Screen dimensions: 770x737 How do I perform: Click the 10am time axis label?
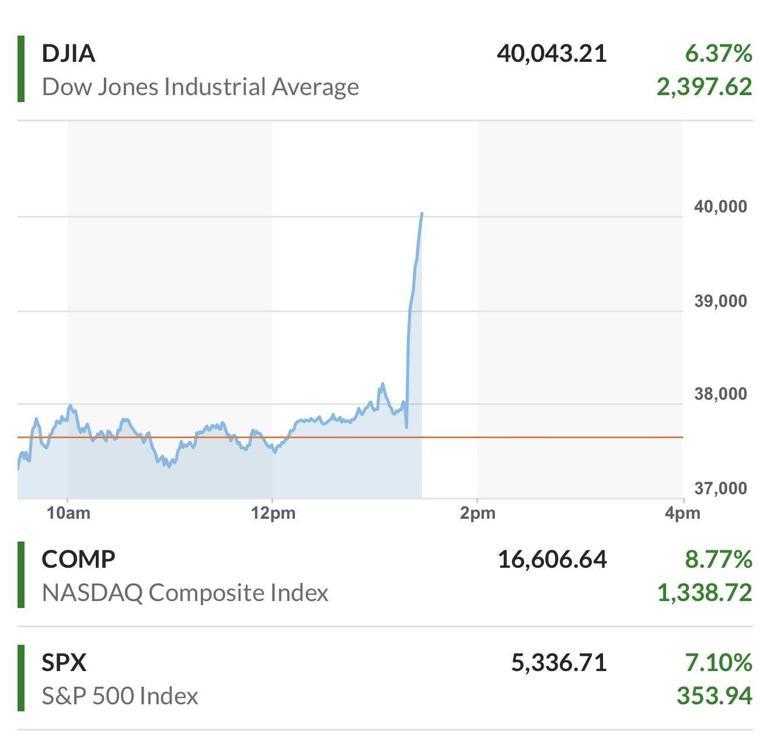68,513
